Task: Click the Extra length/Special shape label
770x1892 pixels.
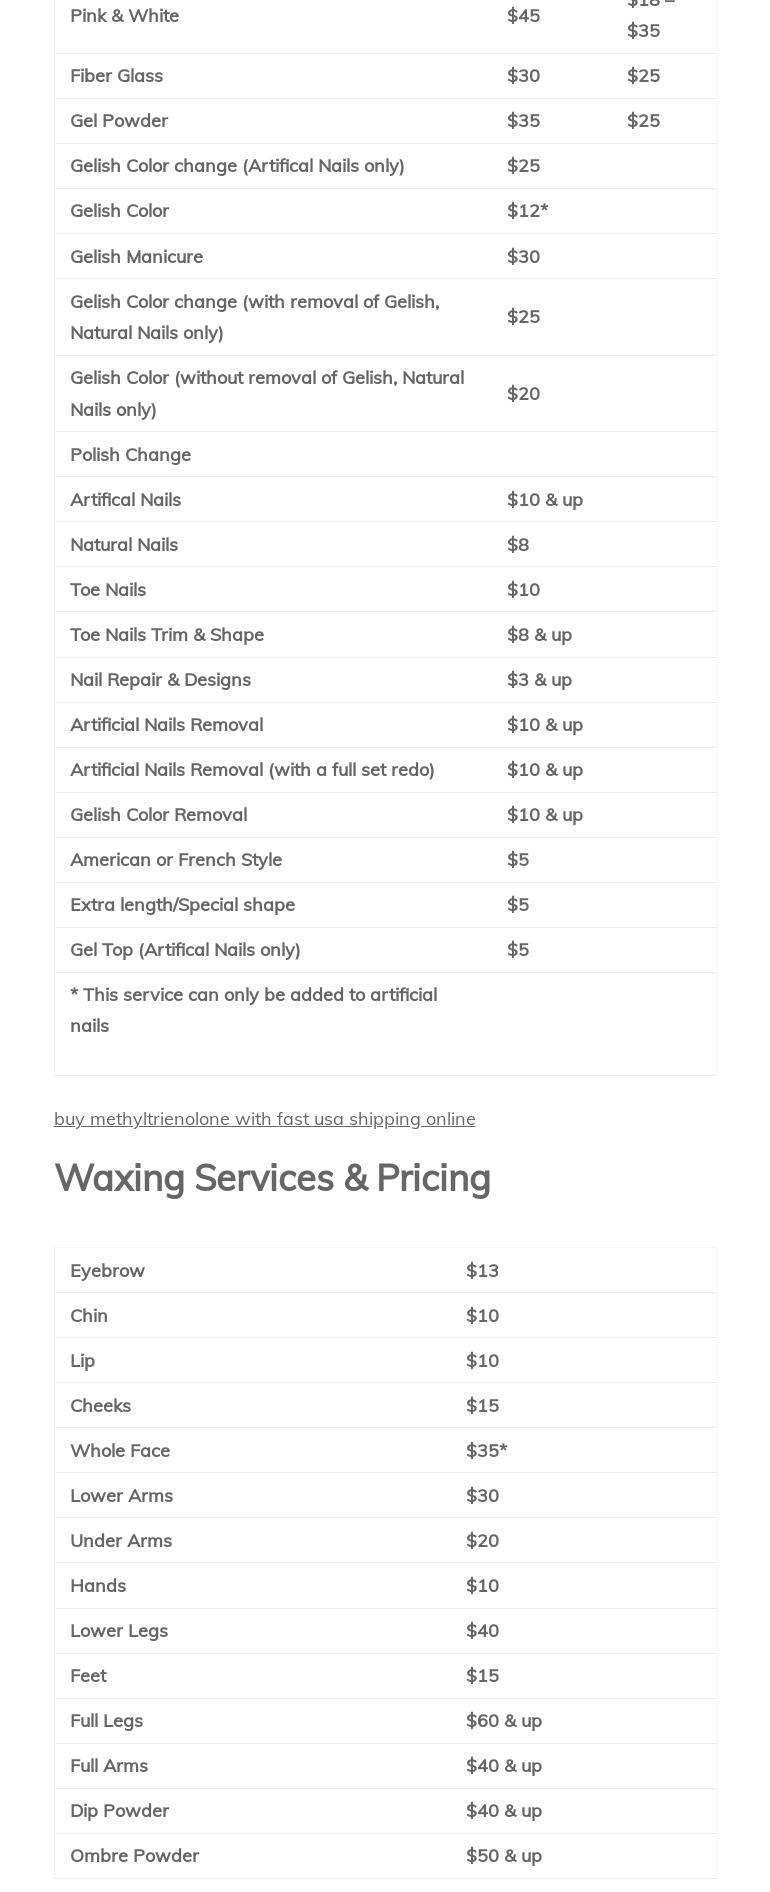Action: tap(182, 905)
